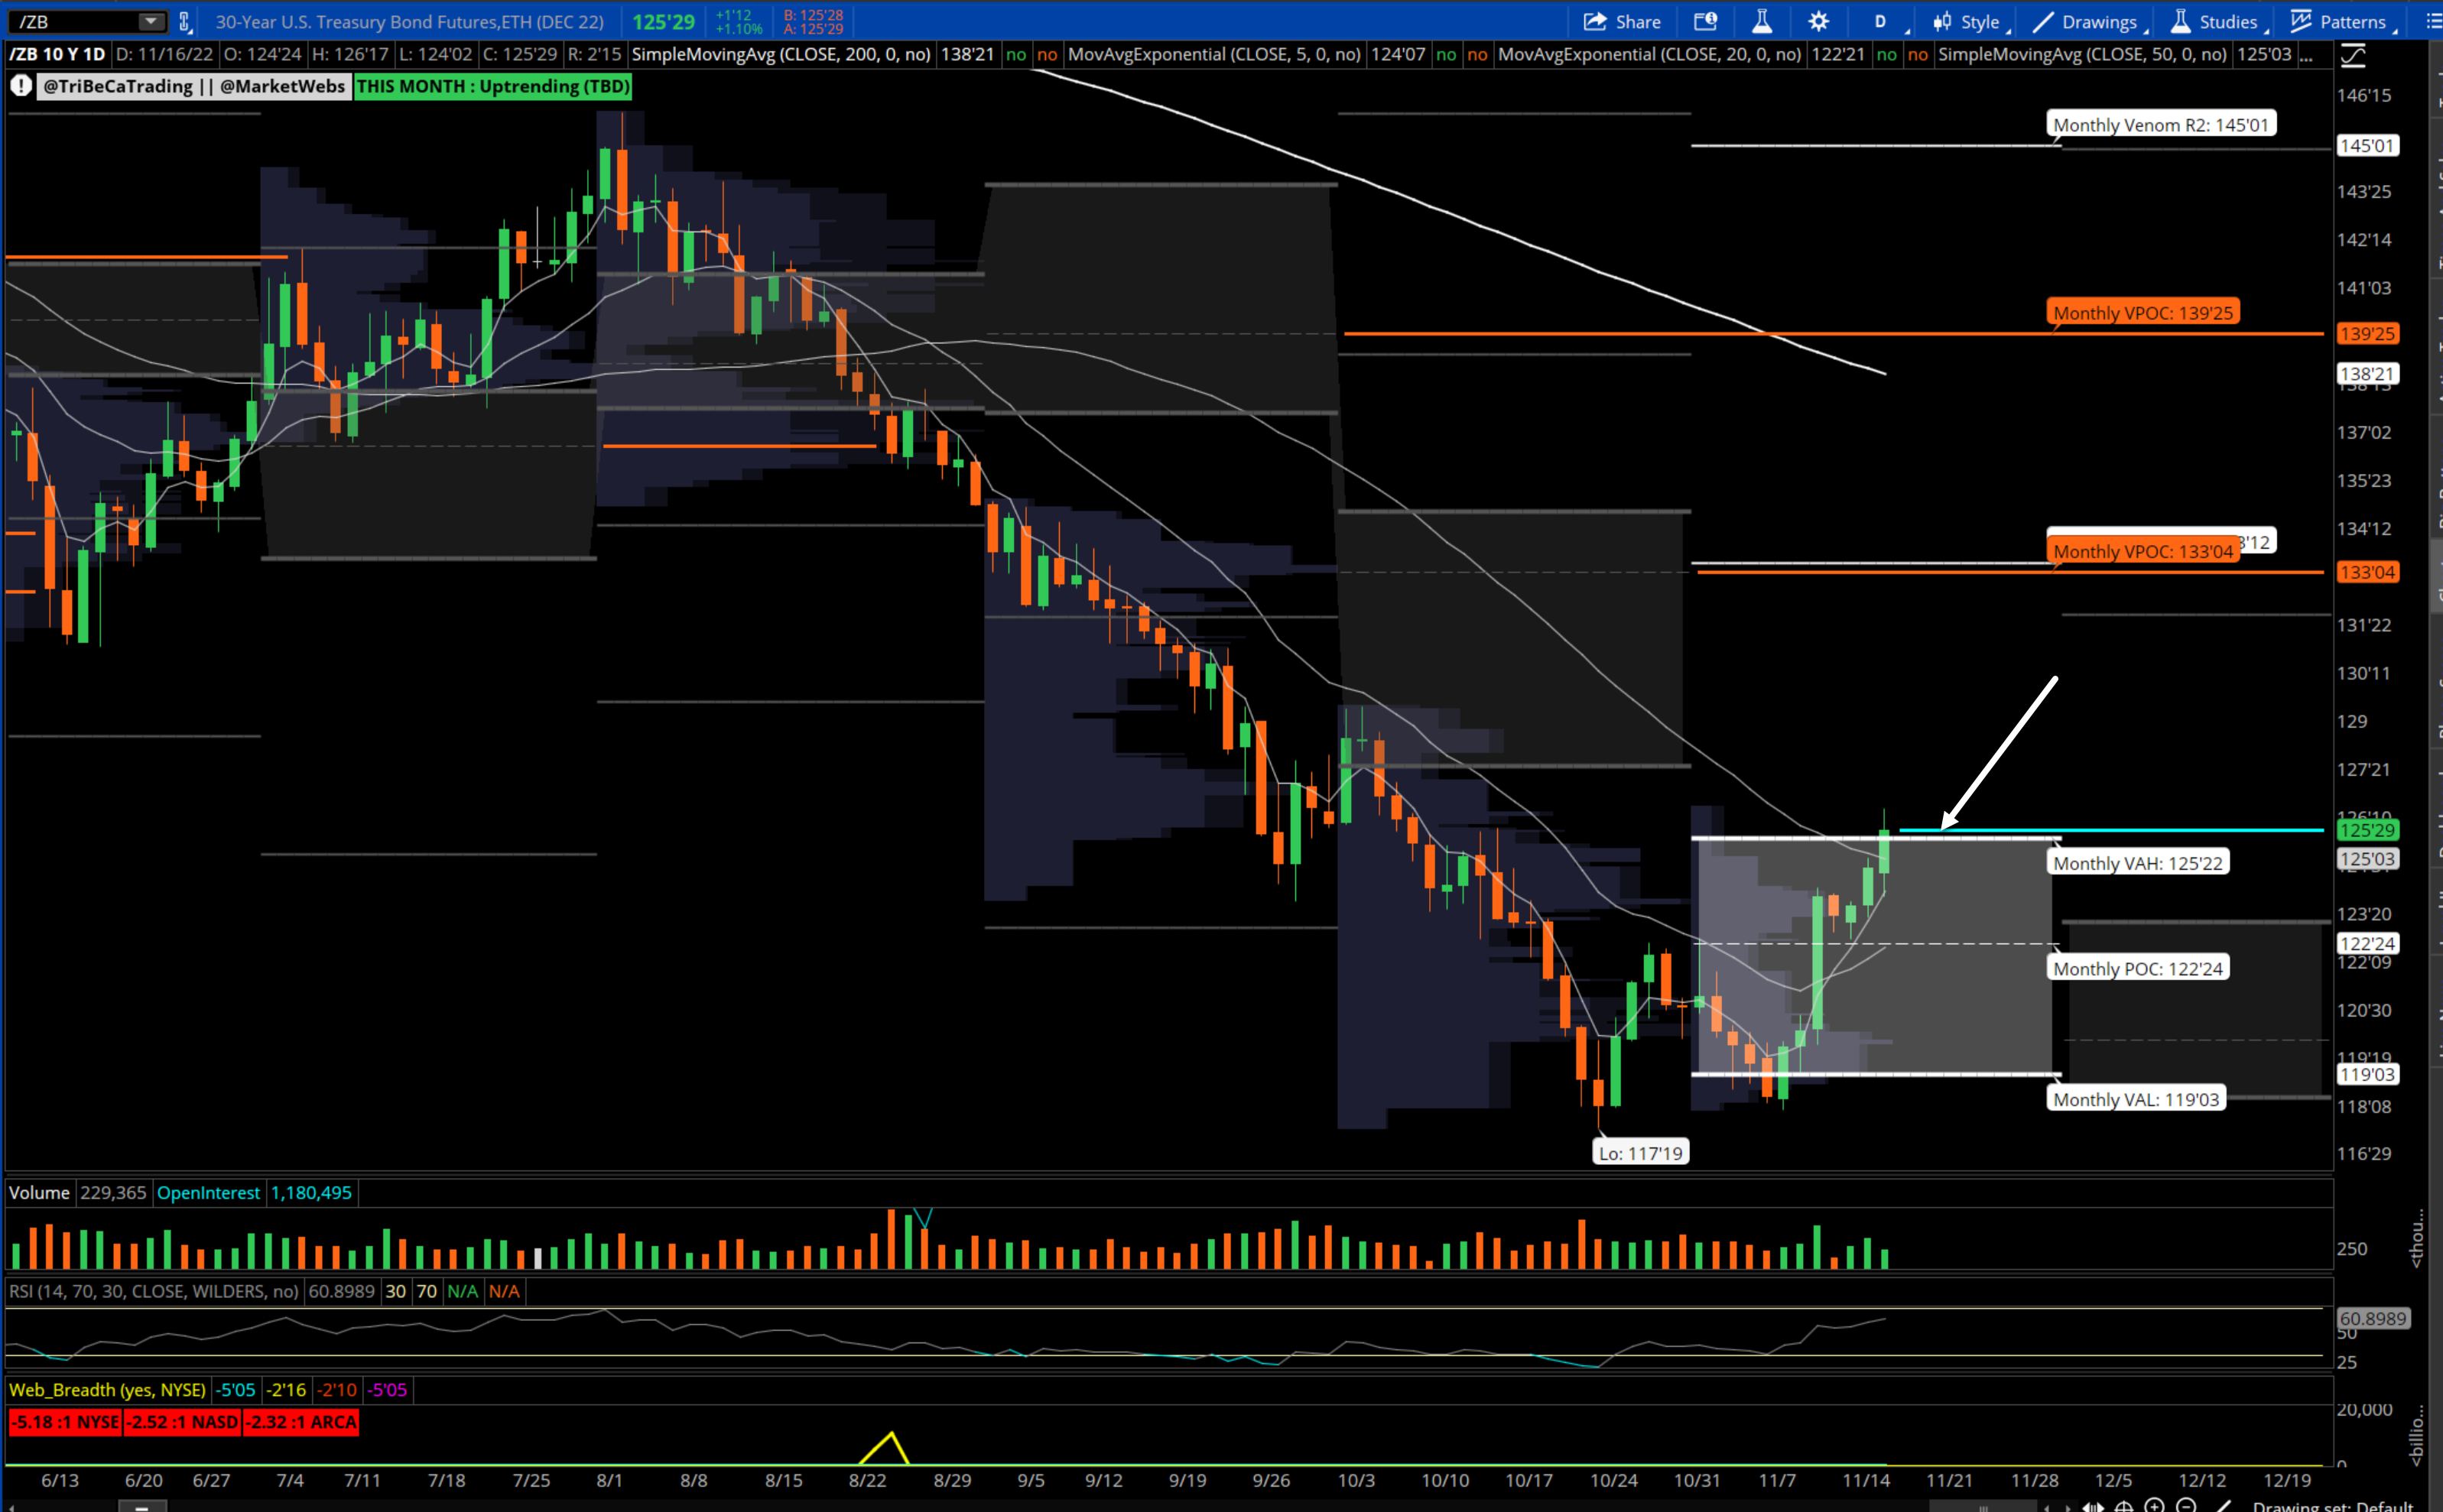Image resolution: width=2443 pixels, height=1512 pixels.
Task: Click the OpenInterest label
Action: tap(208, 1192)
